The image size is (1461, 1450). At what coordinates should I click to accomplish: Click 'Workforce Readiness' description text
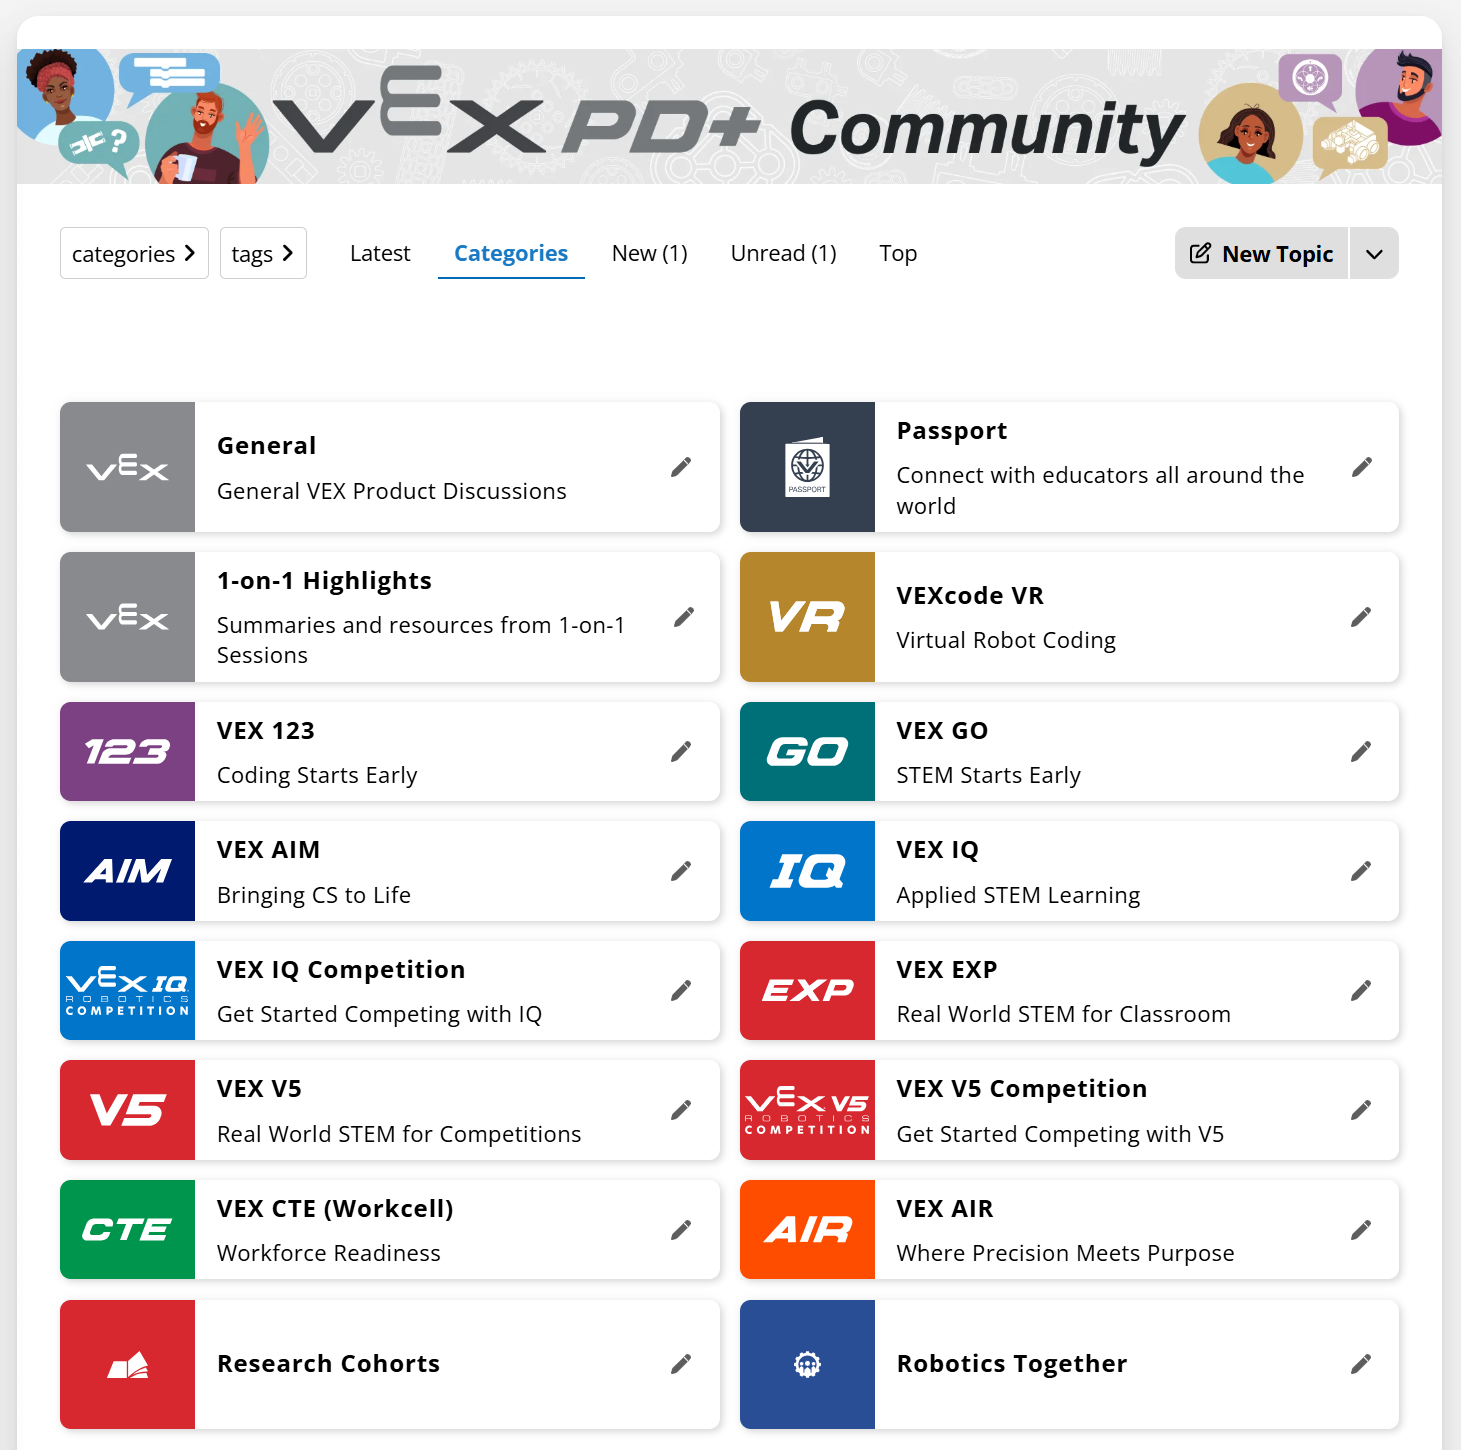click(x=328, y=1253)
